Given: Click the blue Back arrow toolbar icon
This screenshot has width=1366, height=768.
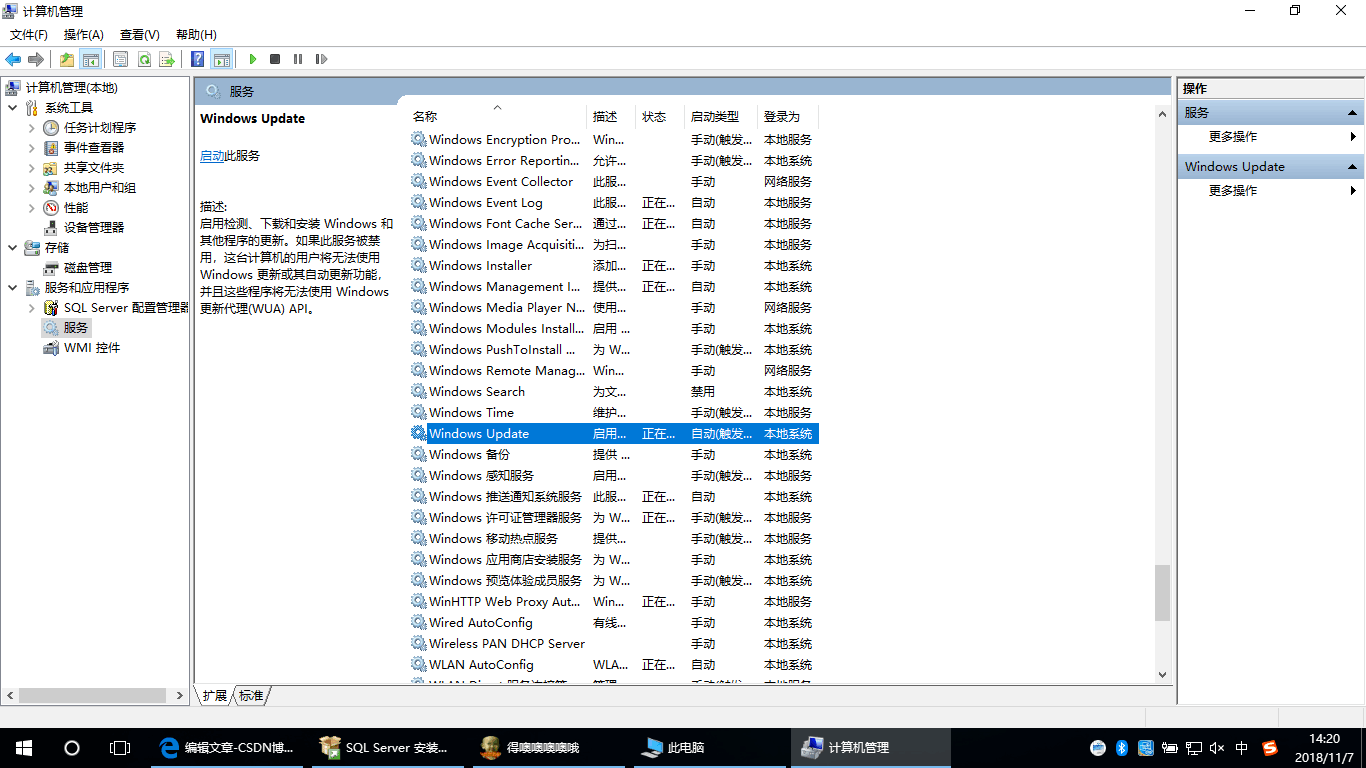Looking at the screenshot, I should point(13,59).
